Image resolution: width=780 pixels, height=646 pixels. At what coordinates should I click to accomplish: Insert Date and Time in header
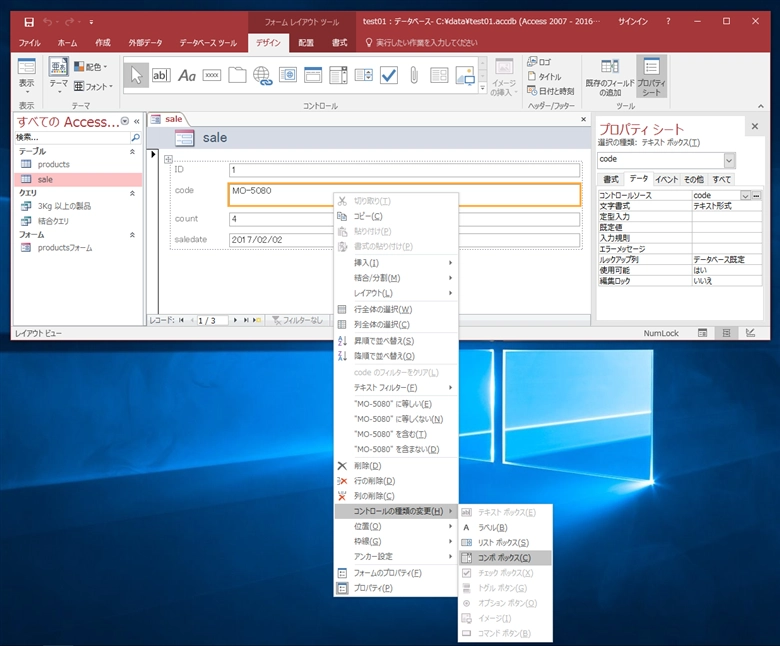(551, 91)
